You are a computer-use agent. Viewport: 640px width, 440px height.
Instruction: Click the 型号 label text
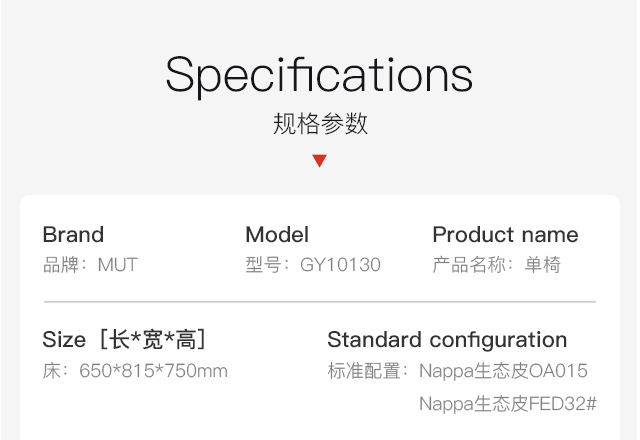click(263, 265)
